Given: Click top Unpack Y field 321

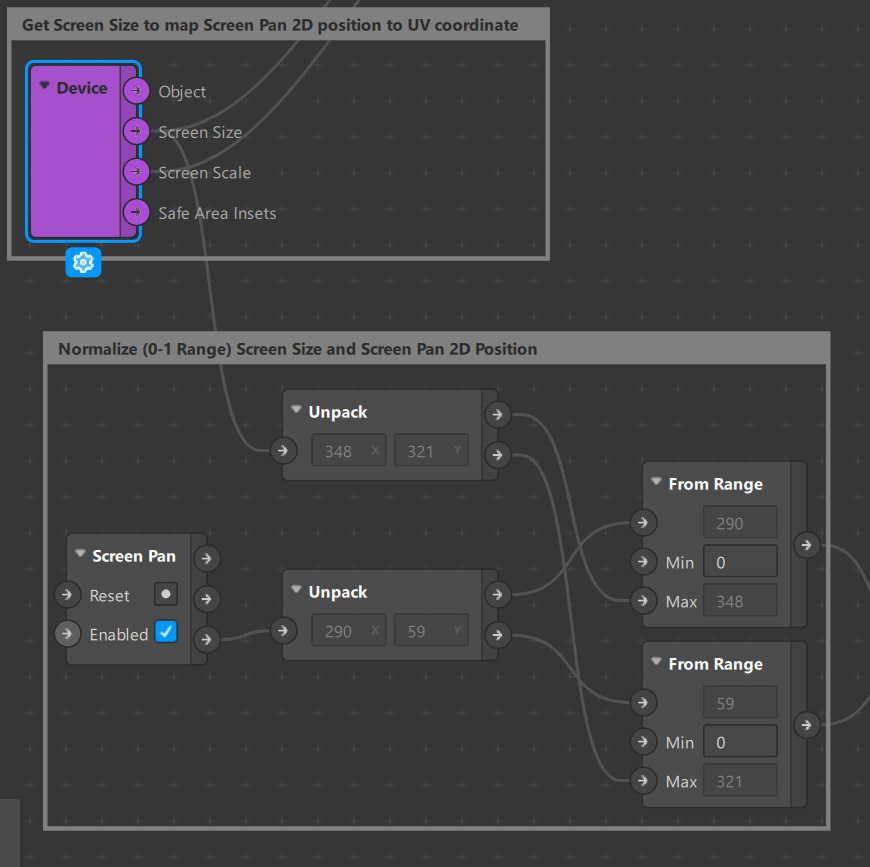Looking at the screenshot, I should [431, 450].
